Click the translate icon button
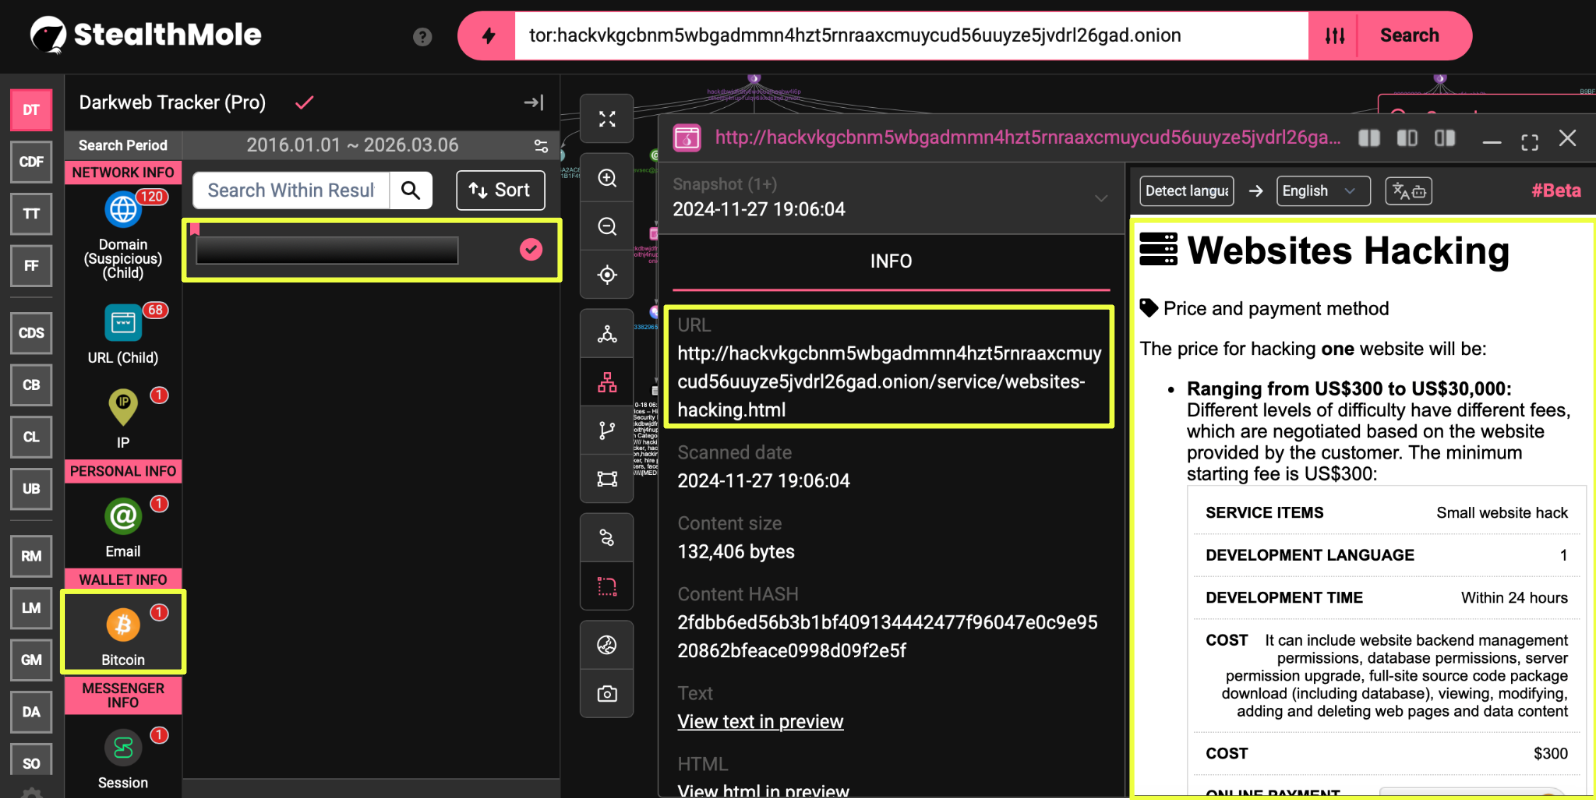1596x800 pixels. (1408, 191)
